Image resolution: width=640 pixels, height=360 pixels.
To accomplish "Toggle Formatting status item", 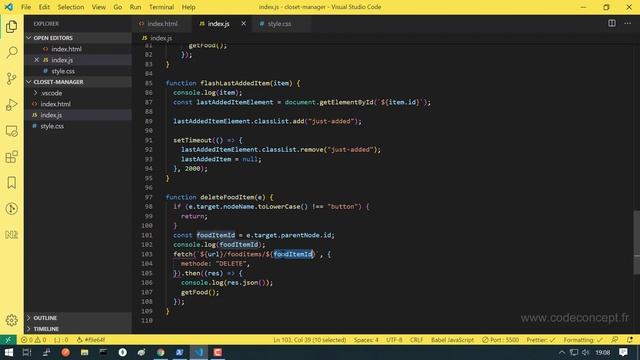I will [x=583, y=340].
